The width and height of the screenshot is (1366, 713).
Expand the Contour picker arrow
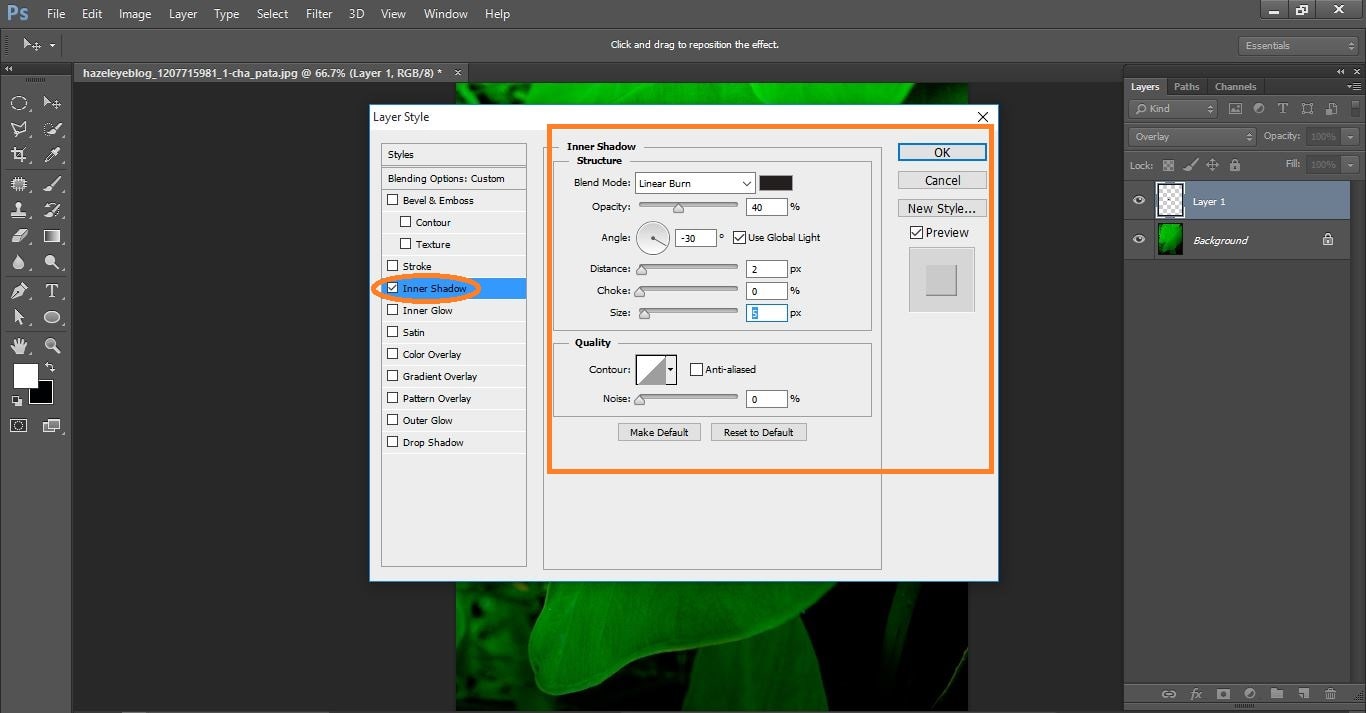[x=671, y=370]
